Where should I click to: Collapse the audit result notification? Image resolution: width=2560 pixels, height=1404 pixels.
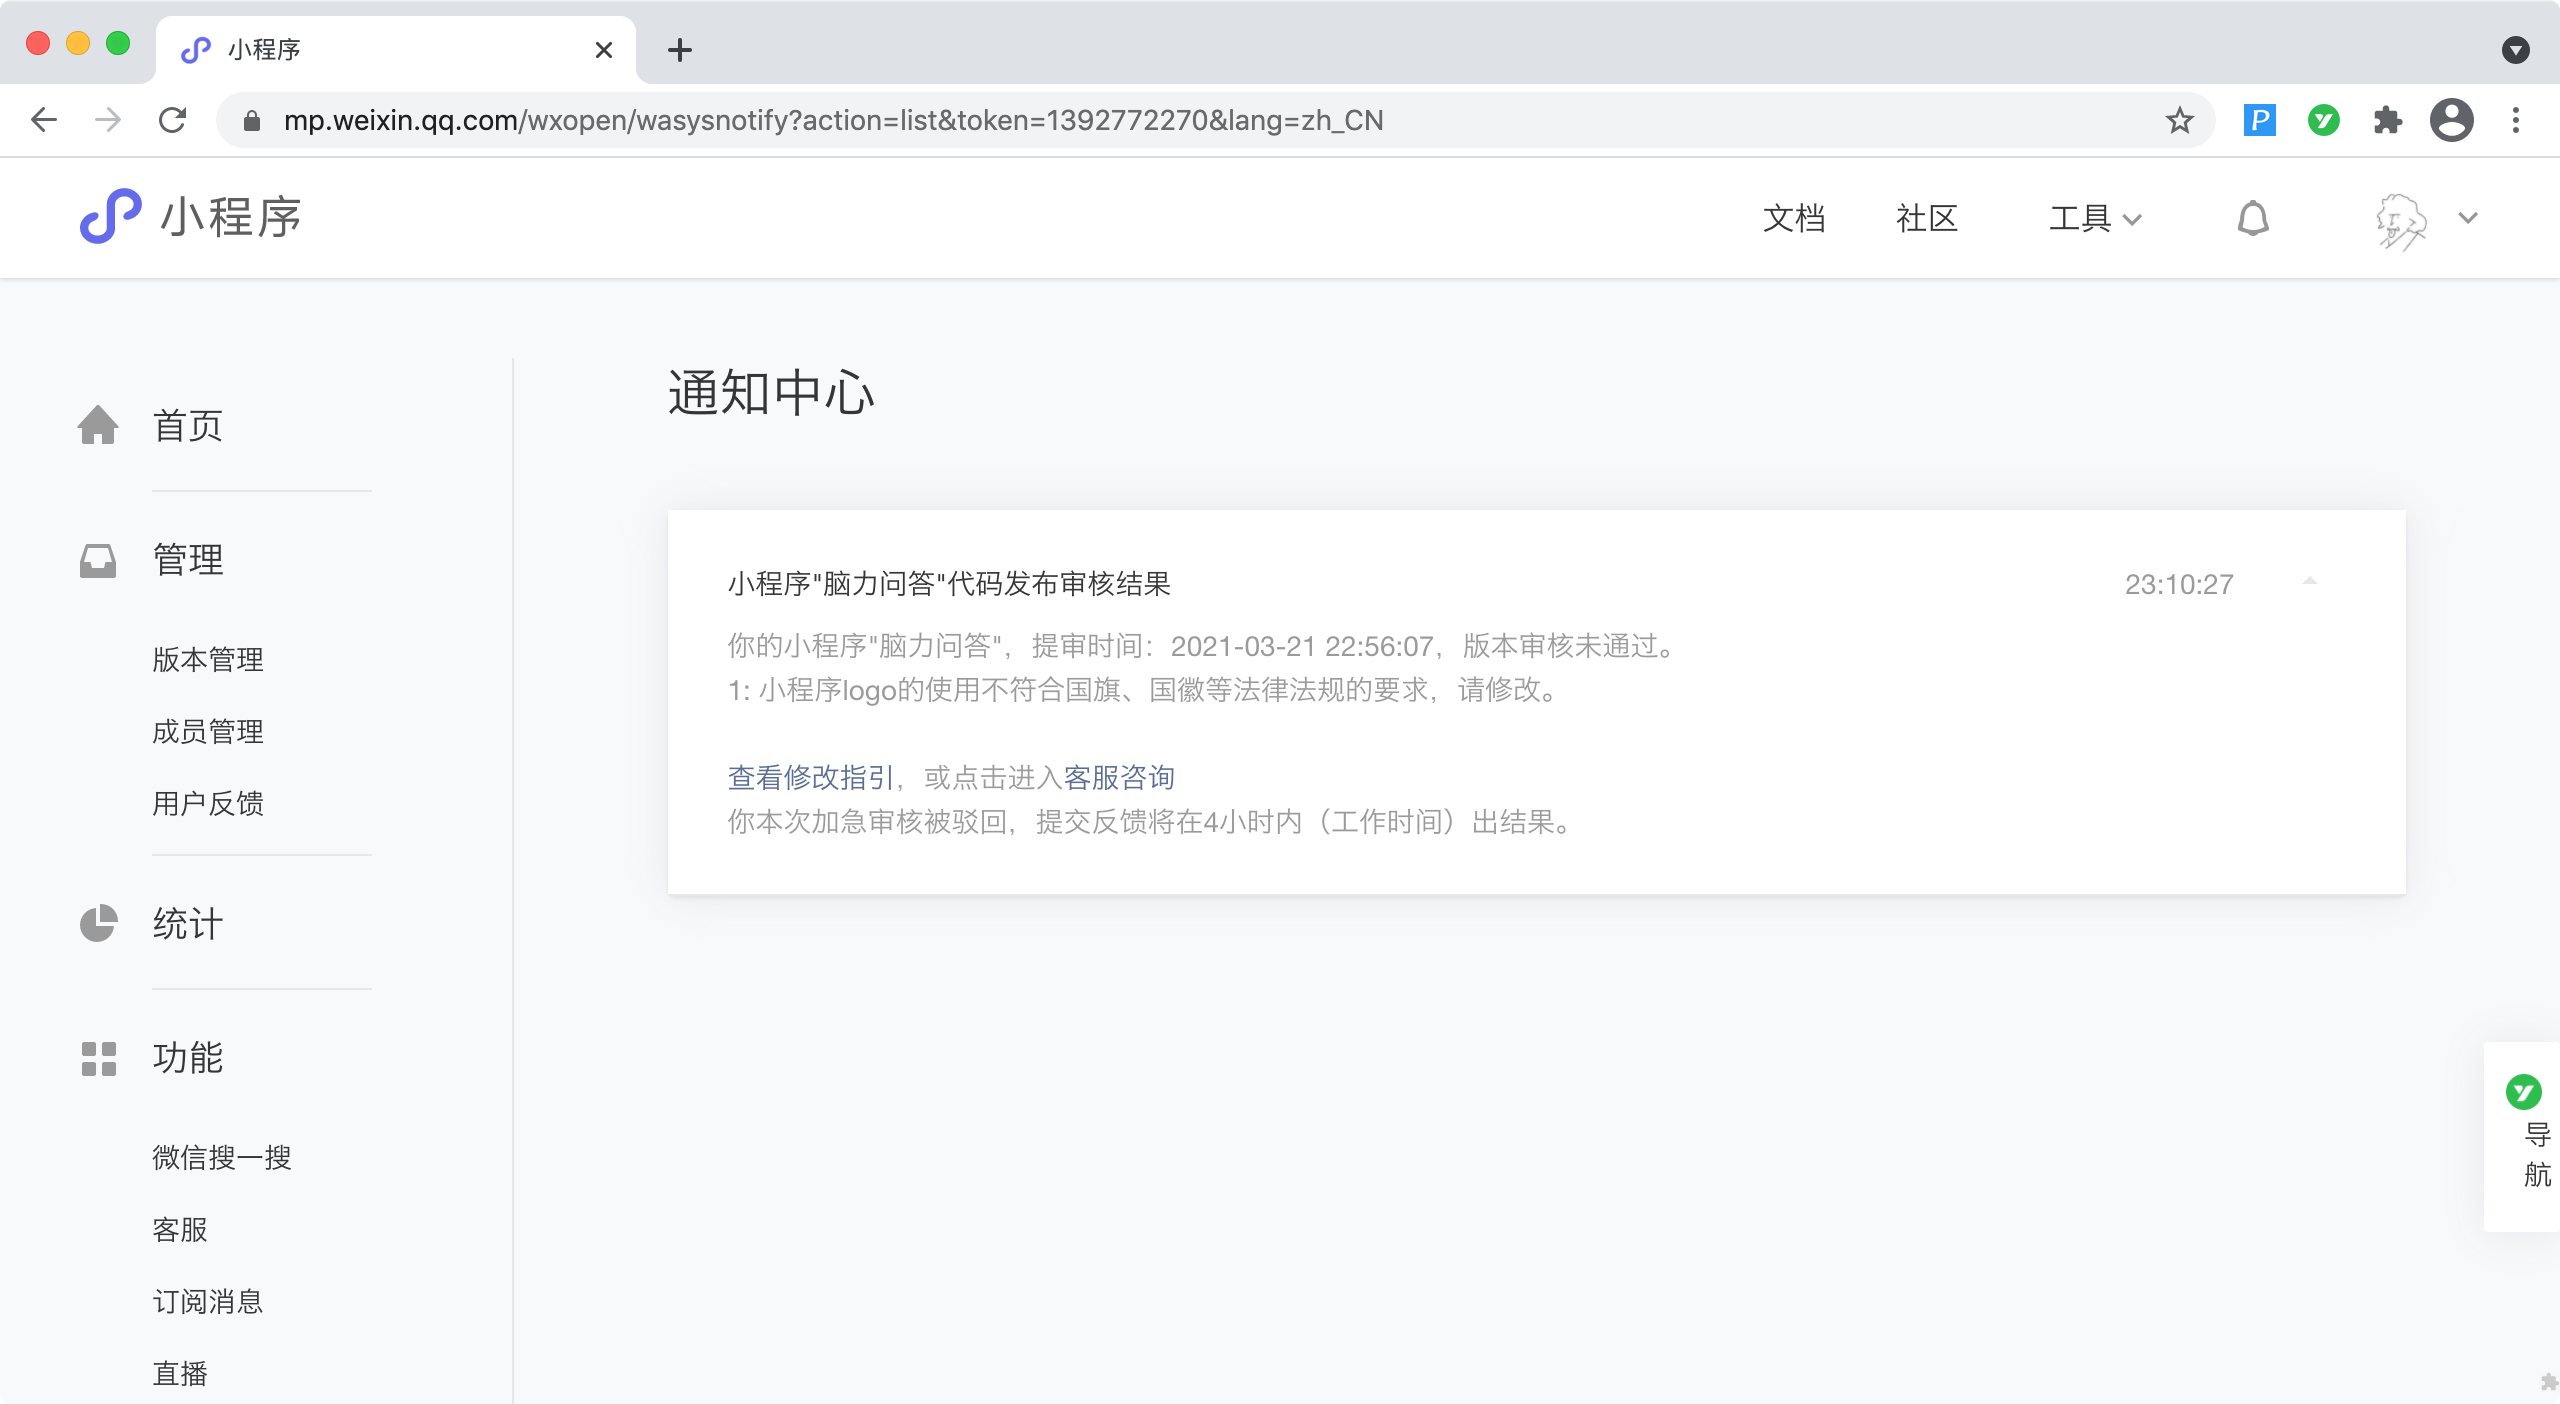click(x=2309, y=582)
